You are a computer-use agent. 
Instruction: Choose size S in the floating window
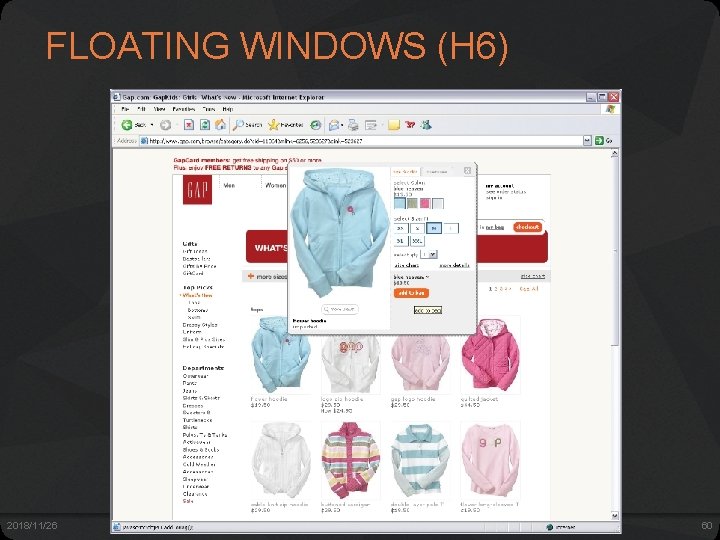(x=417, y=228)
